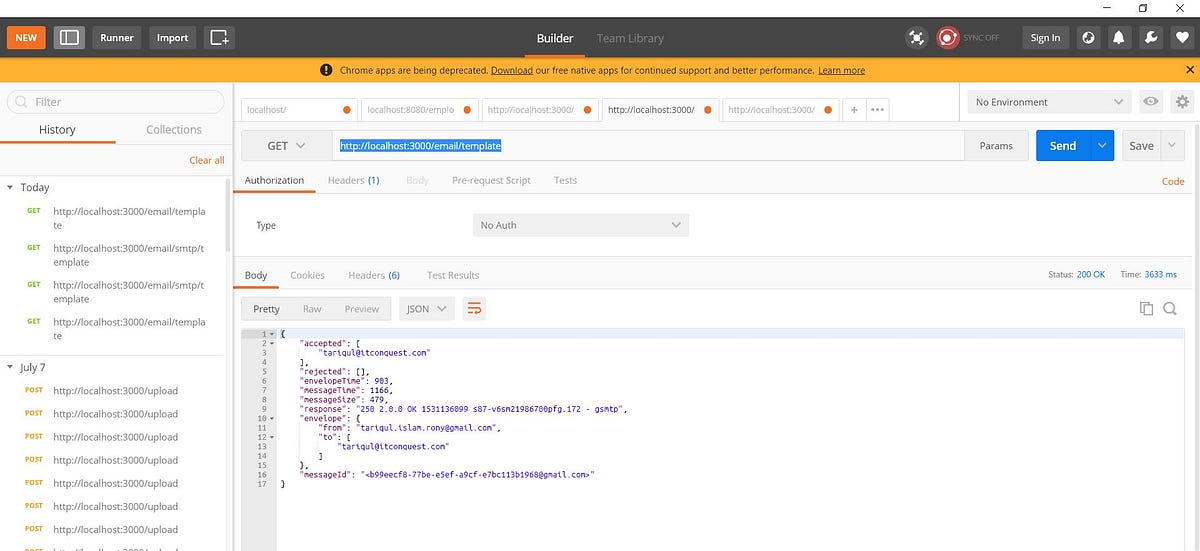Open first POST localhost:3000/upload history entry
The height and width of the screenshot is (551, 1200).
click(116, 390)
